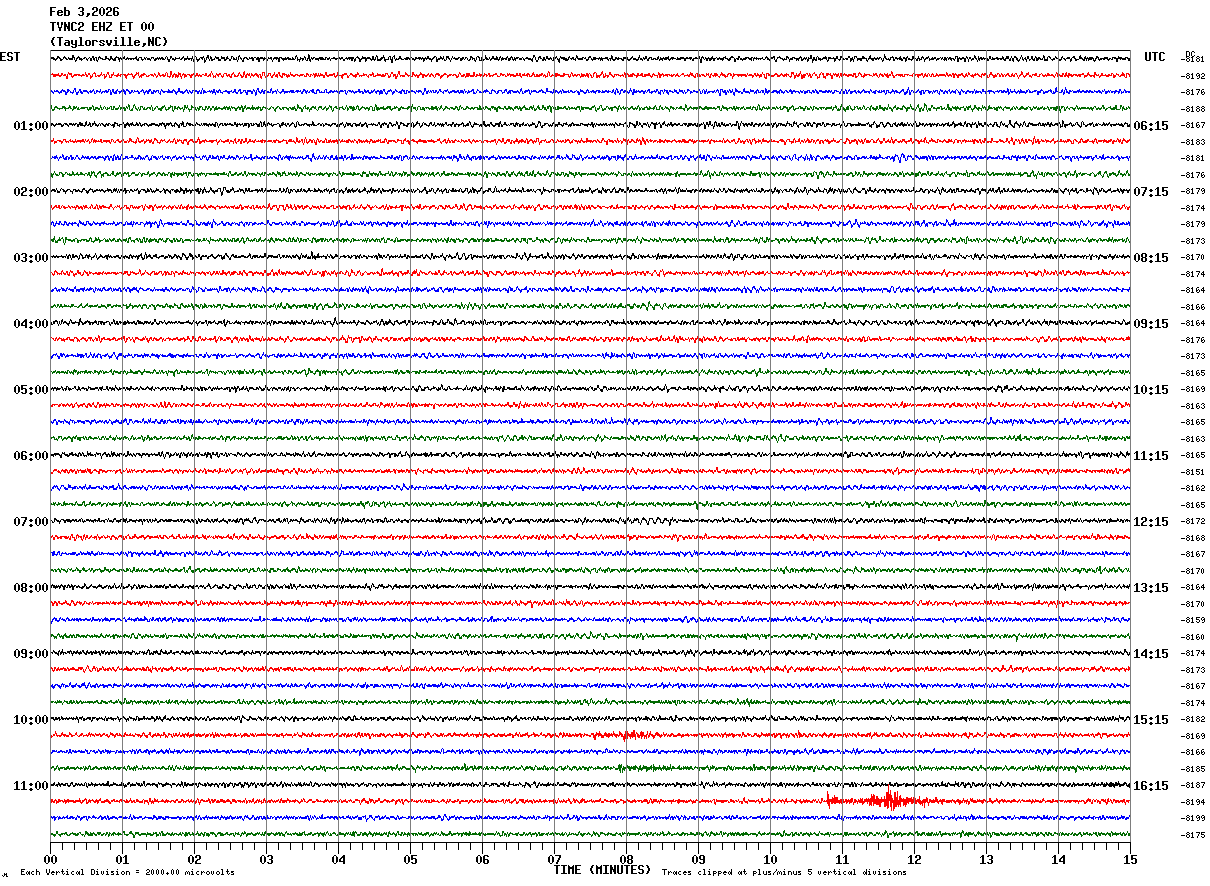Click the DC offset value -8187
This screenshot has width=1210, height=886.
click(1194, 785)
